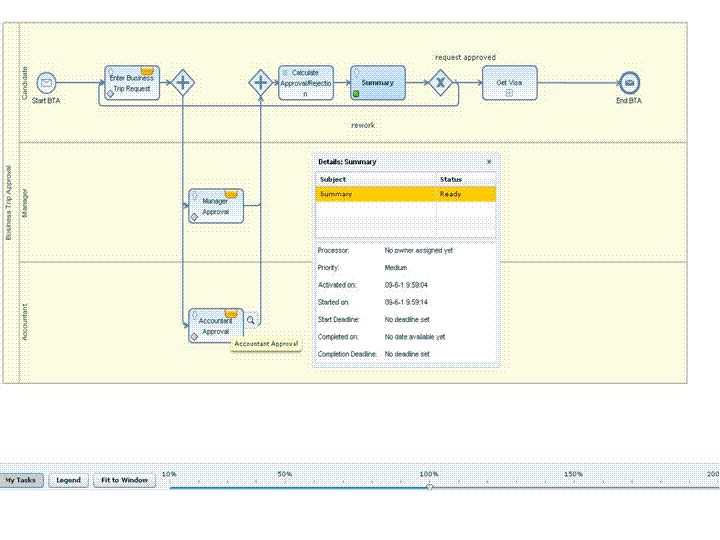Click the exclusive X gateway after Summary

(440, 83)
